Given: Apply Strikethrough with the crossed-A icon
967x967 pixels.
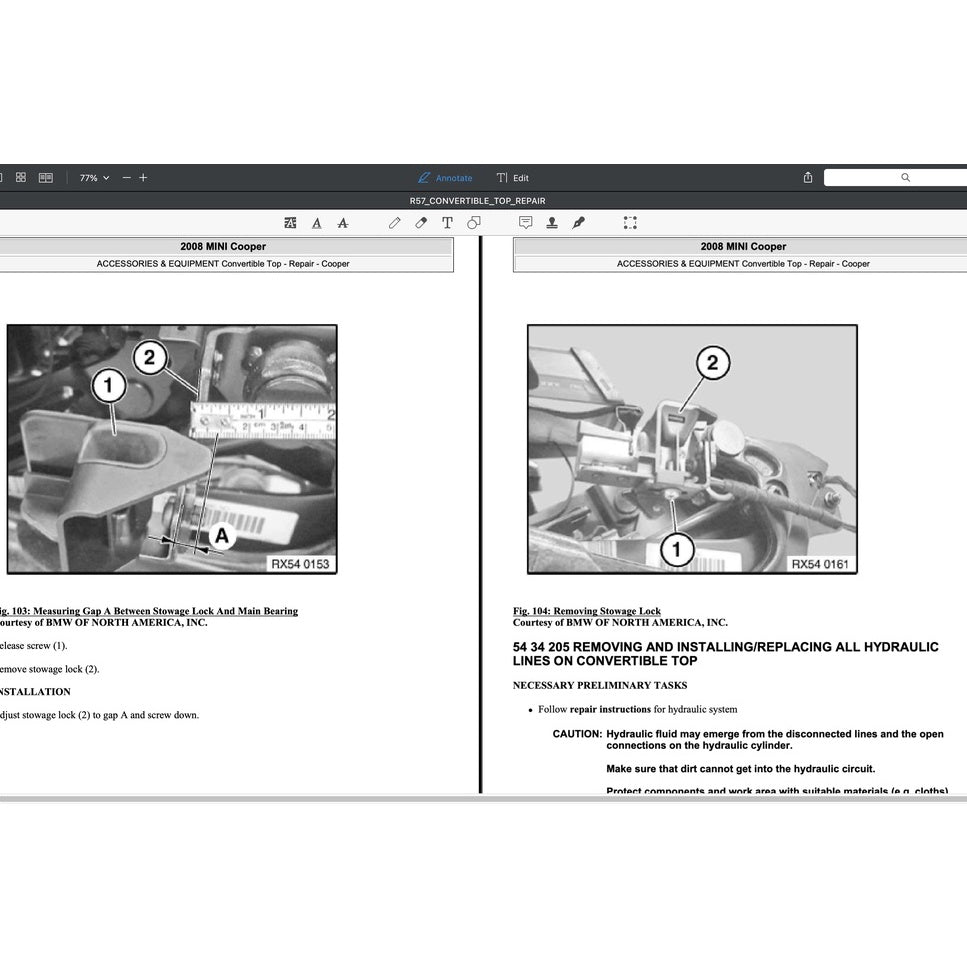Looking at the screenshot, I should pyautogui.click(x=343, y=222).
